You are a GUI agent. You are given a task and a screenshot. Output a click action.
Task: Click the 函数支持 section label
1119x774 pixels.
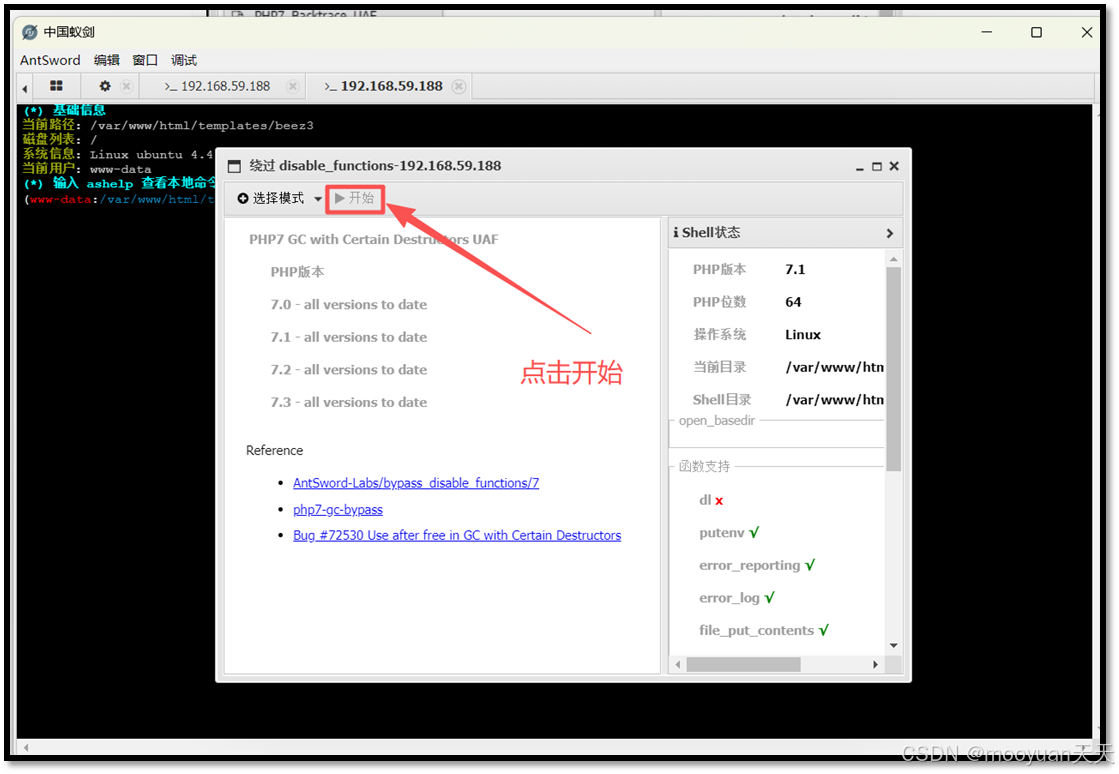pyautogui.click(x=704, y=467)
